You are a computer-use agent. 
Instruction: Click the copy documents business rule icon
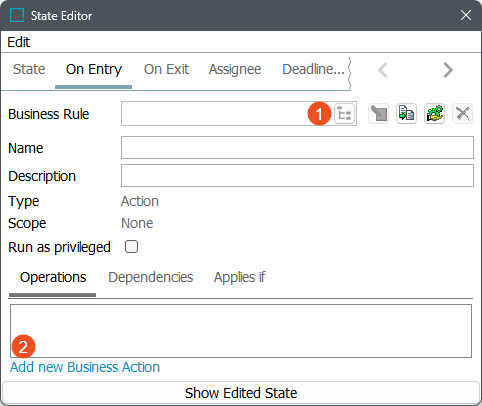coord(406,114)
